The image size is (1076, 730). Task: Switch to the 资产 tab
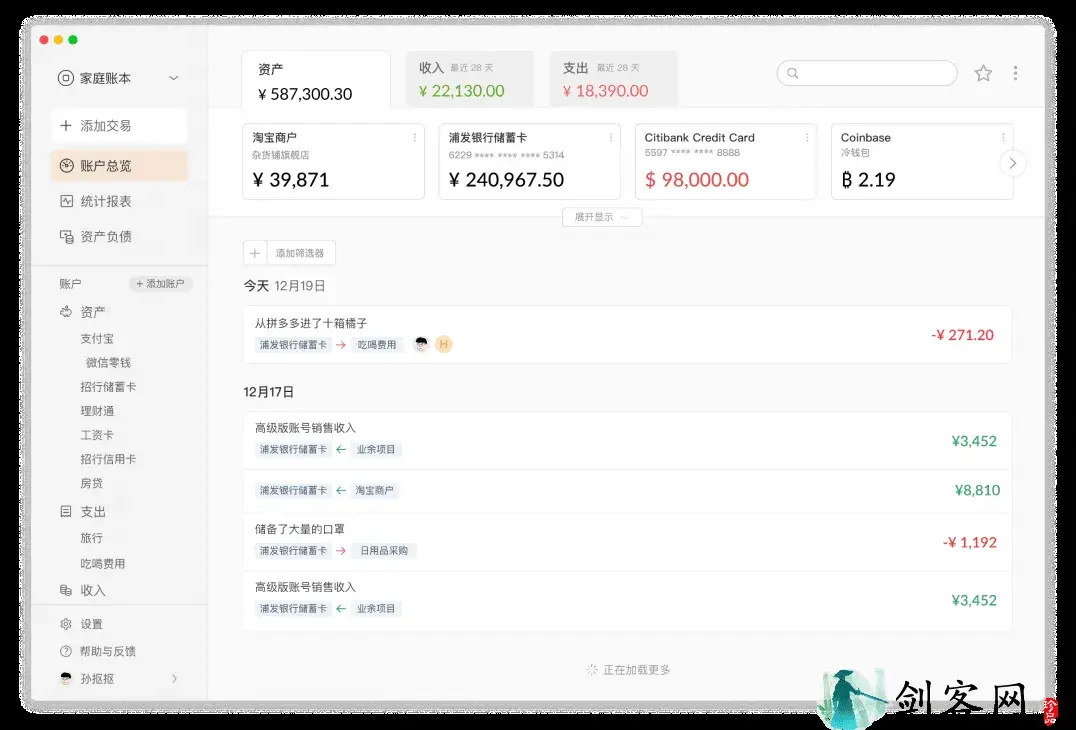pos(316,80)
